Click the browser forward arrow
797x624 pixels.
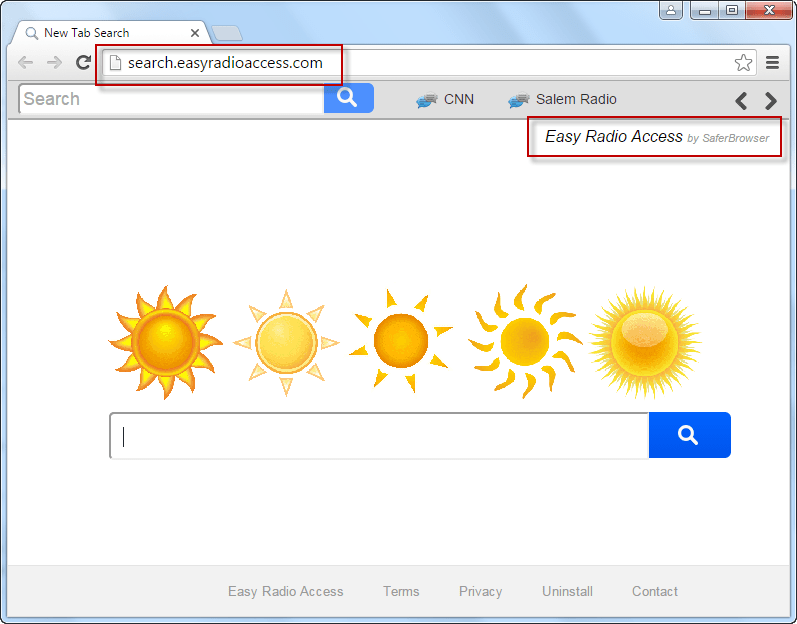(x=54, y=63)
